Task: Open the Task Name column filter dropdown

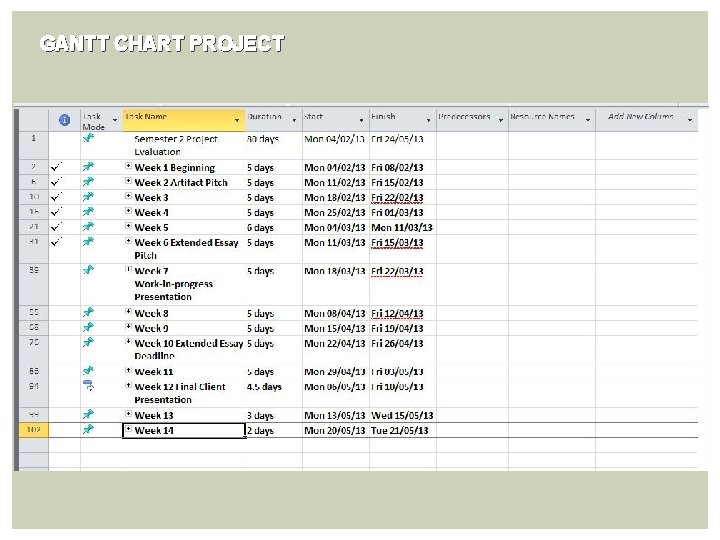Action: (237, 120)
